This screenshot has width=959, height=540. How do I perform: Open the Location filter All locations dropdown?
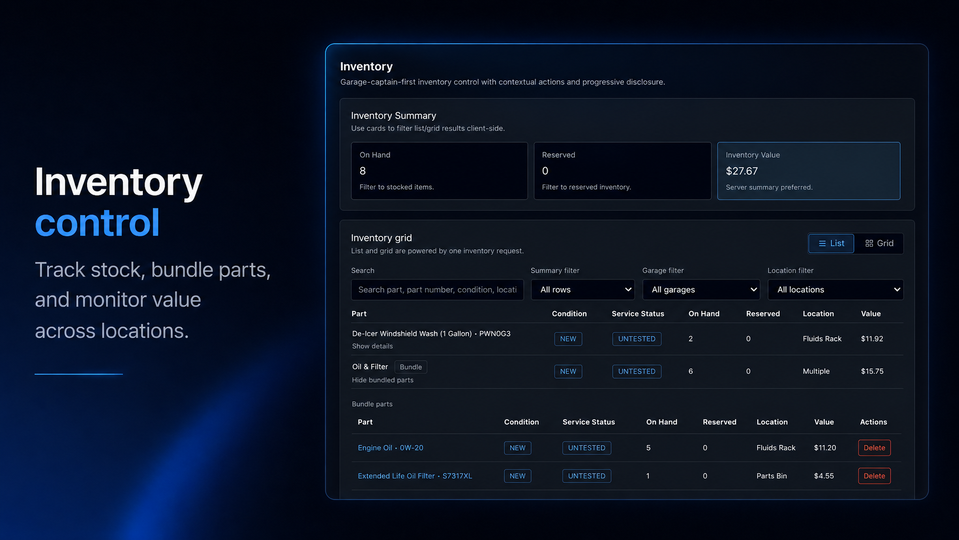(835, 290)
